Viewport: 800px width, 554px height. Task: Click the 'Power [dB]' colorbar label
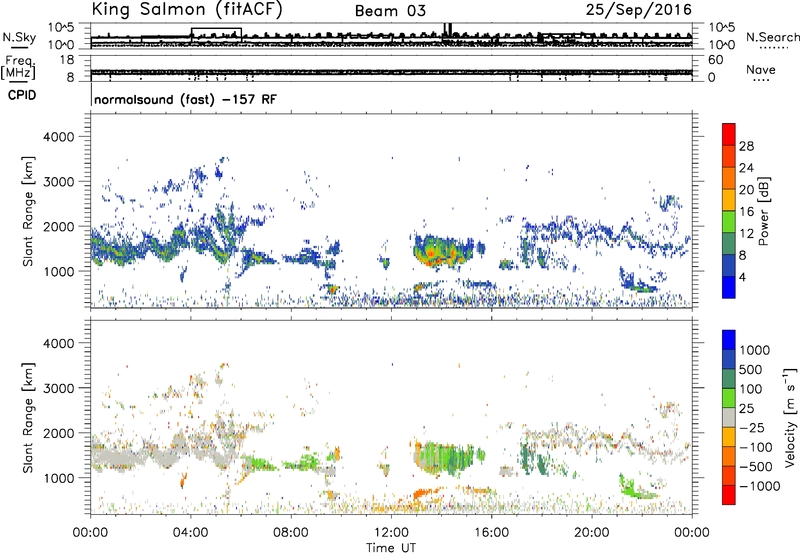(763, 211)
